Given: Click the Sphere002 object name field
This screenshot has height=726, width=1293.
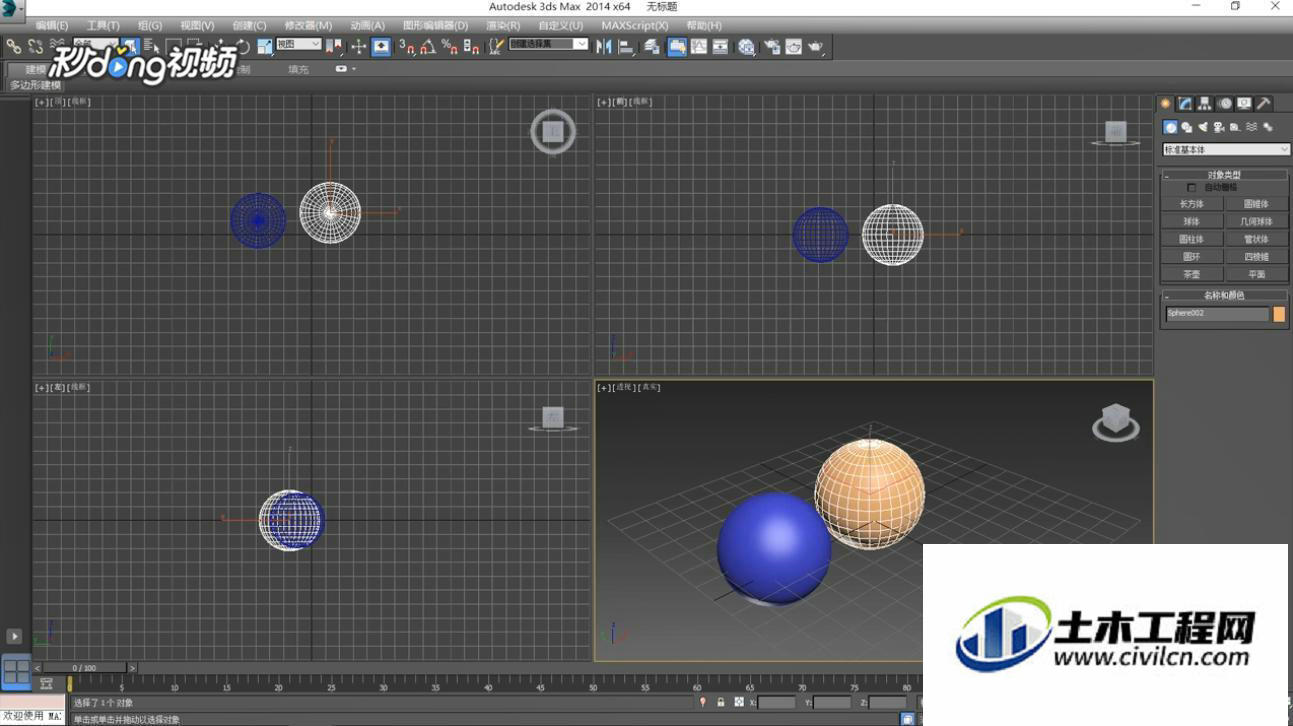Looking at the screenshot, I should click(x=1217, y=314).
